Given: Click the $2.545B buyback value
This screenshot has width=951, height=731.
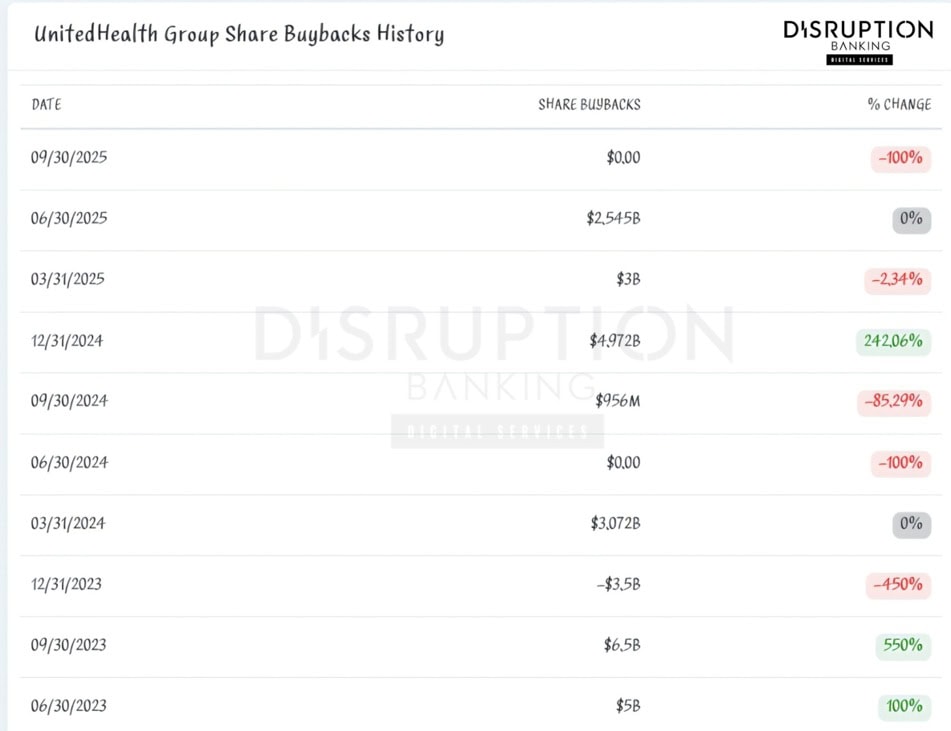Looking at the screenshot, I should [x=613, y=218].
